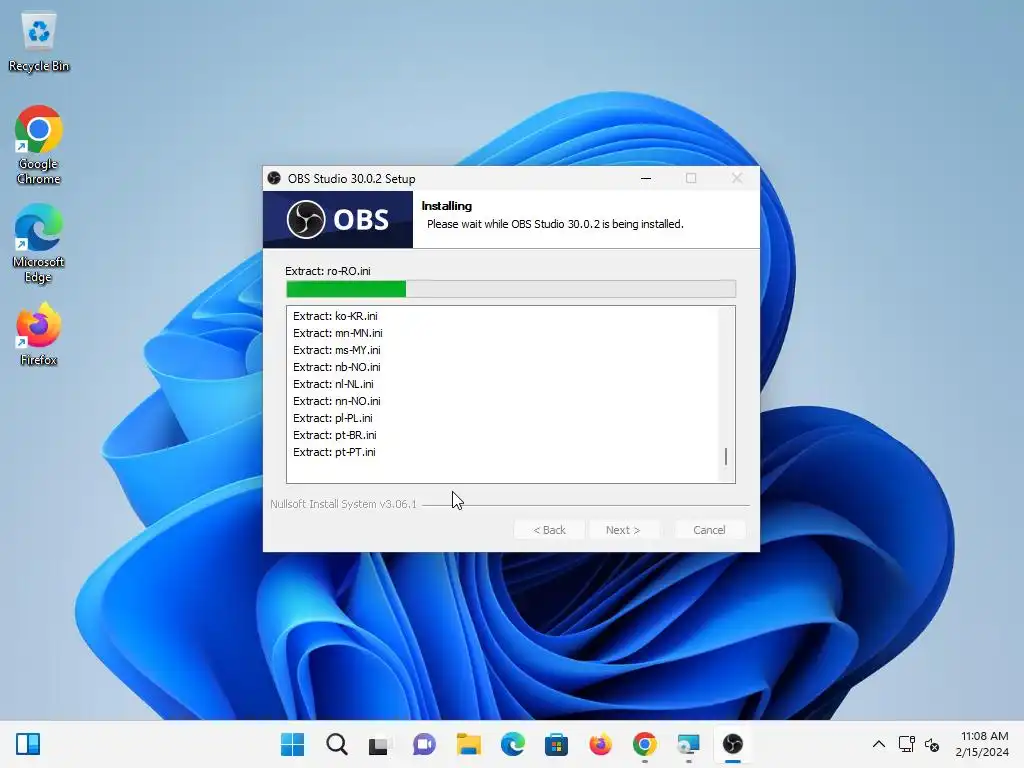Select the "Extract: pt-BR.ini" log line
The image size is (1024, 768).
[334, 435]
